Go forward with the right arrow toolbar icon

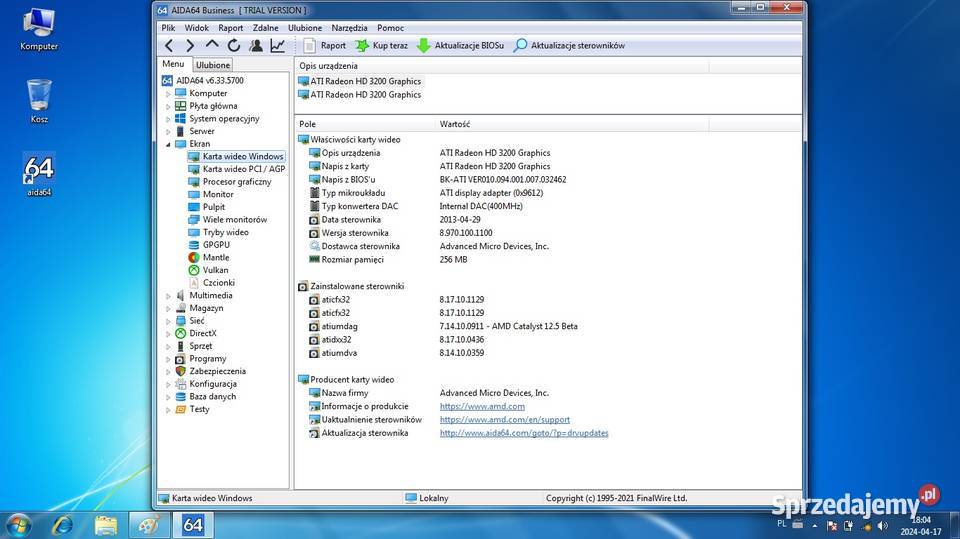190,45
